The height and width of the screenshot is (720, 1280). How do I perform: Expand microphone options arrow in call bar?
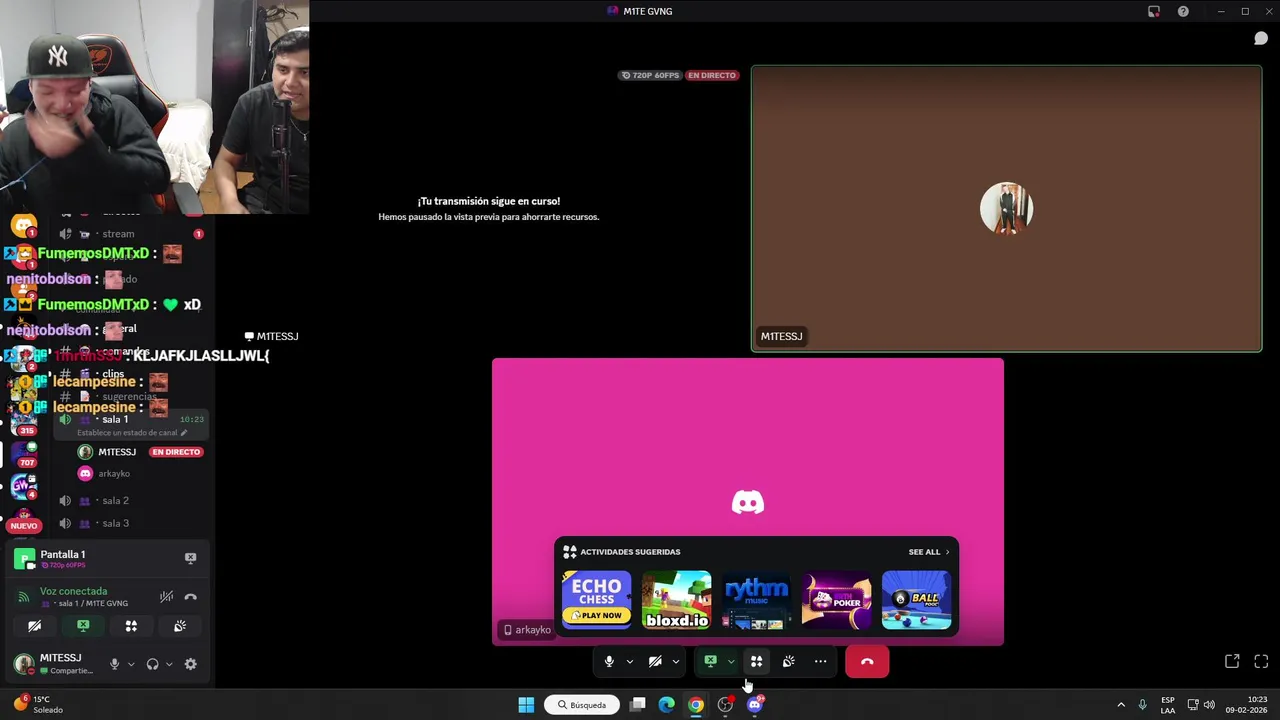point(630,661)
